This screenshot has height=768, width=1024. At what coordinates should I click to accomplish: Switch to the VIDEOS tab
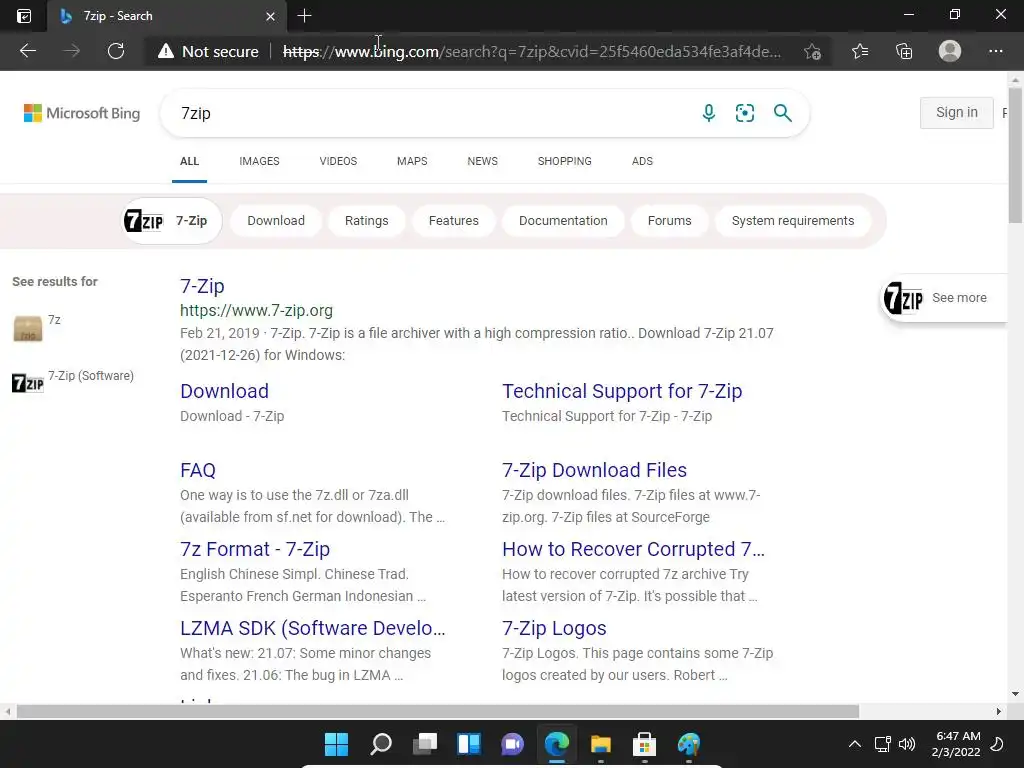[x=338, y=161]
